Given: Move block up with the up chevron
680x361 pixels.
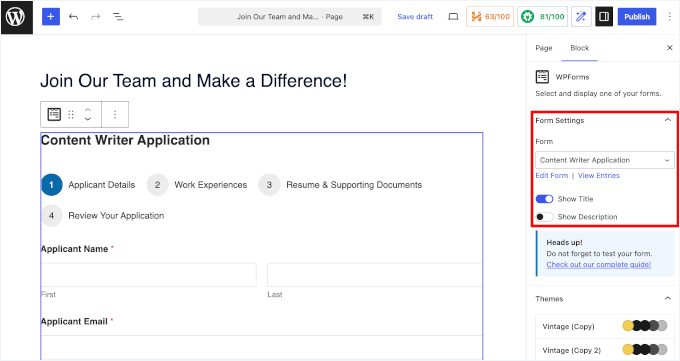Looking at the screenshot, I should (88, 110).
